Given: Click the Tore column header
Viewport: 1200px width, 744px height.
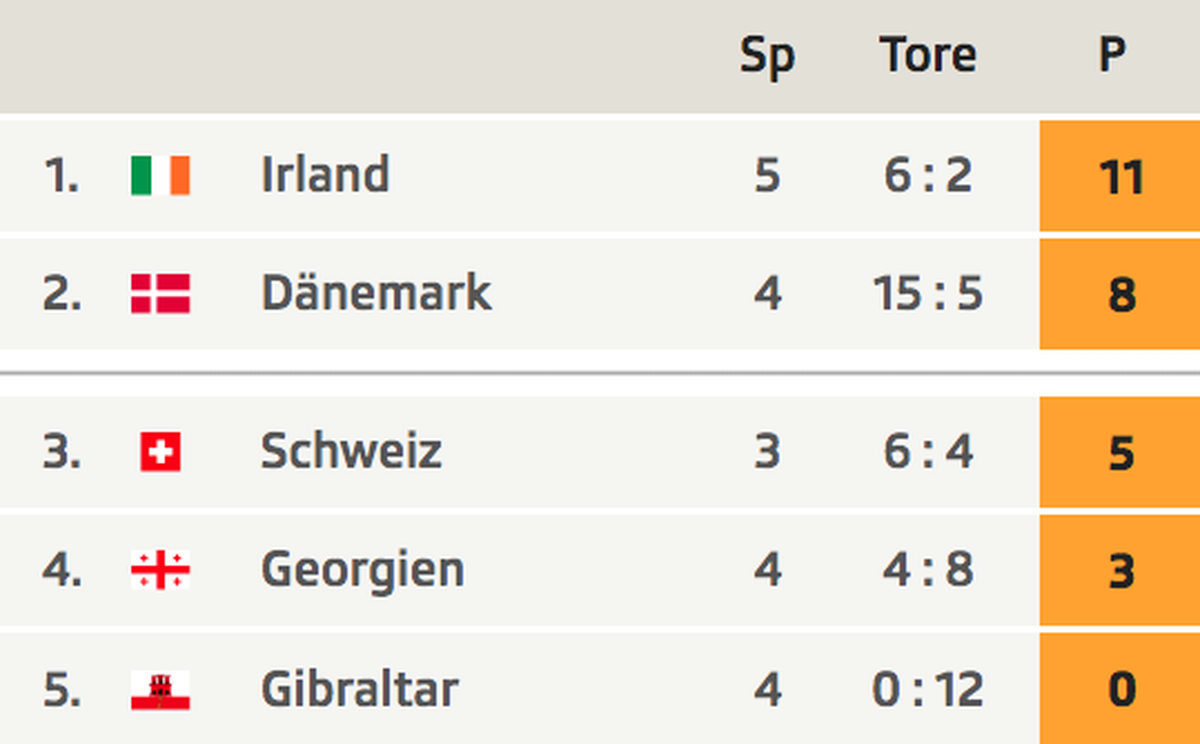Looking at the screenshot, I should (x=928, y=54).
